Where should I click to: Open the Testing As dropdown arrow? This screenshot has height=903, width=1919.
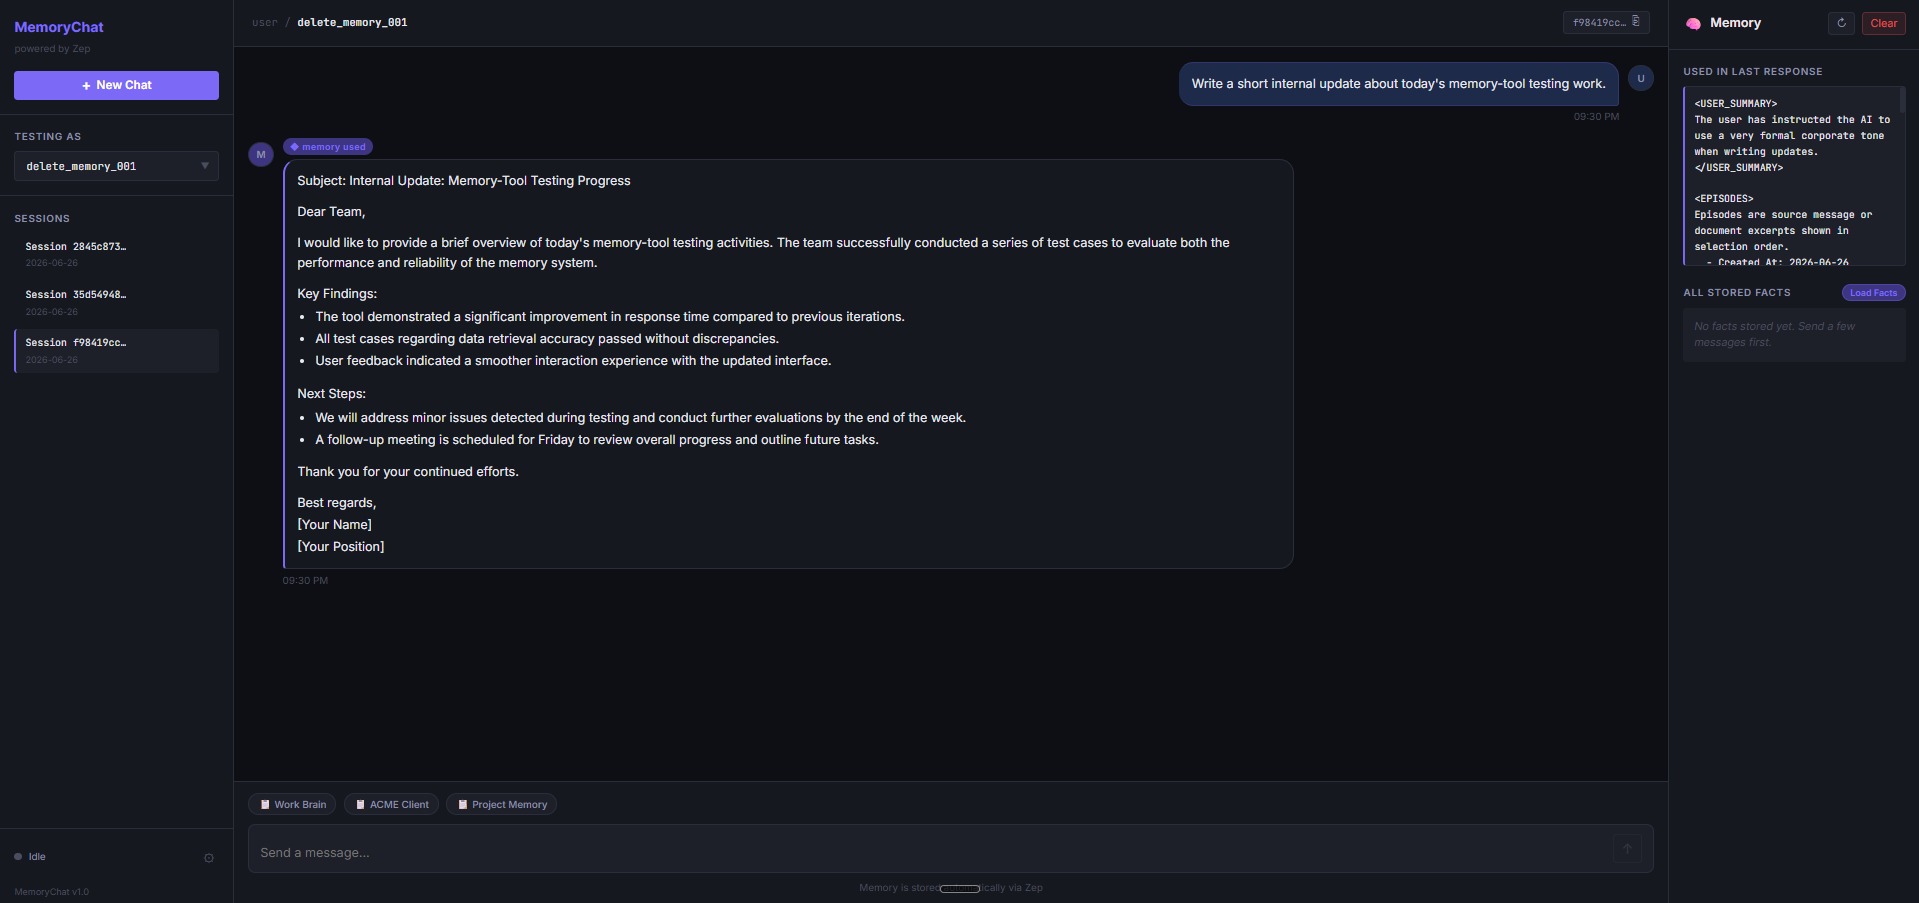click(205, 166)
